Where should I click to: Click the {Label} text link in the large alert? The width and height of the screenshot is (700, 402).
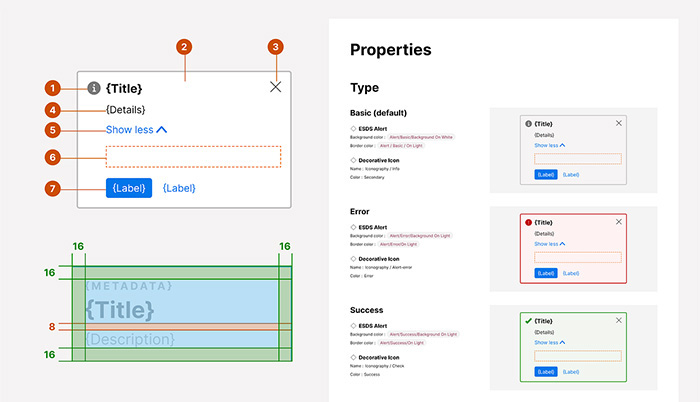point(179,188)
